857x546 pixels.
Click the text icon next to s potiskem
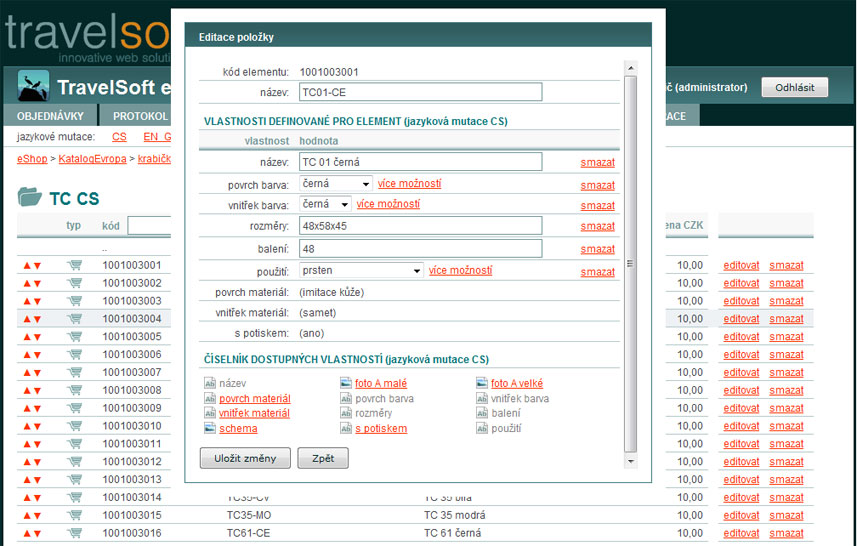(x=345, y=428)
